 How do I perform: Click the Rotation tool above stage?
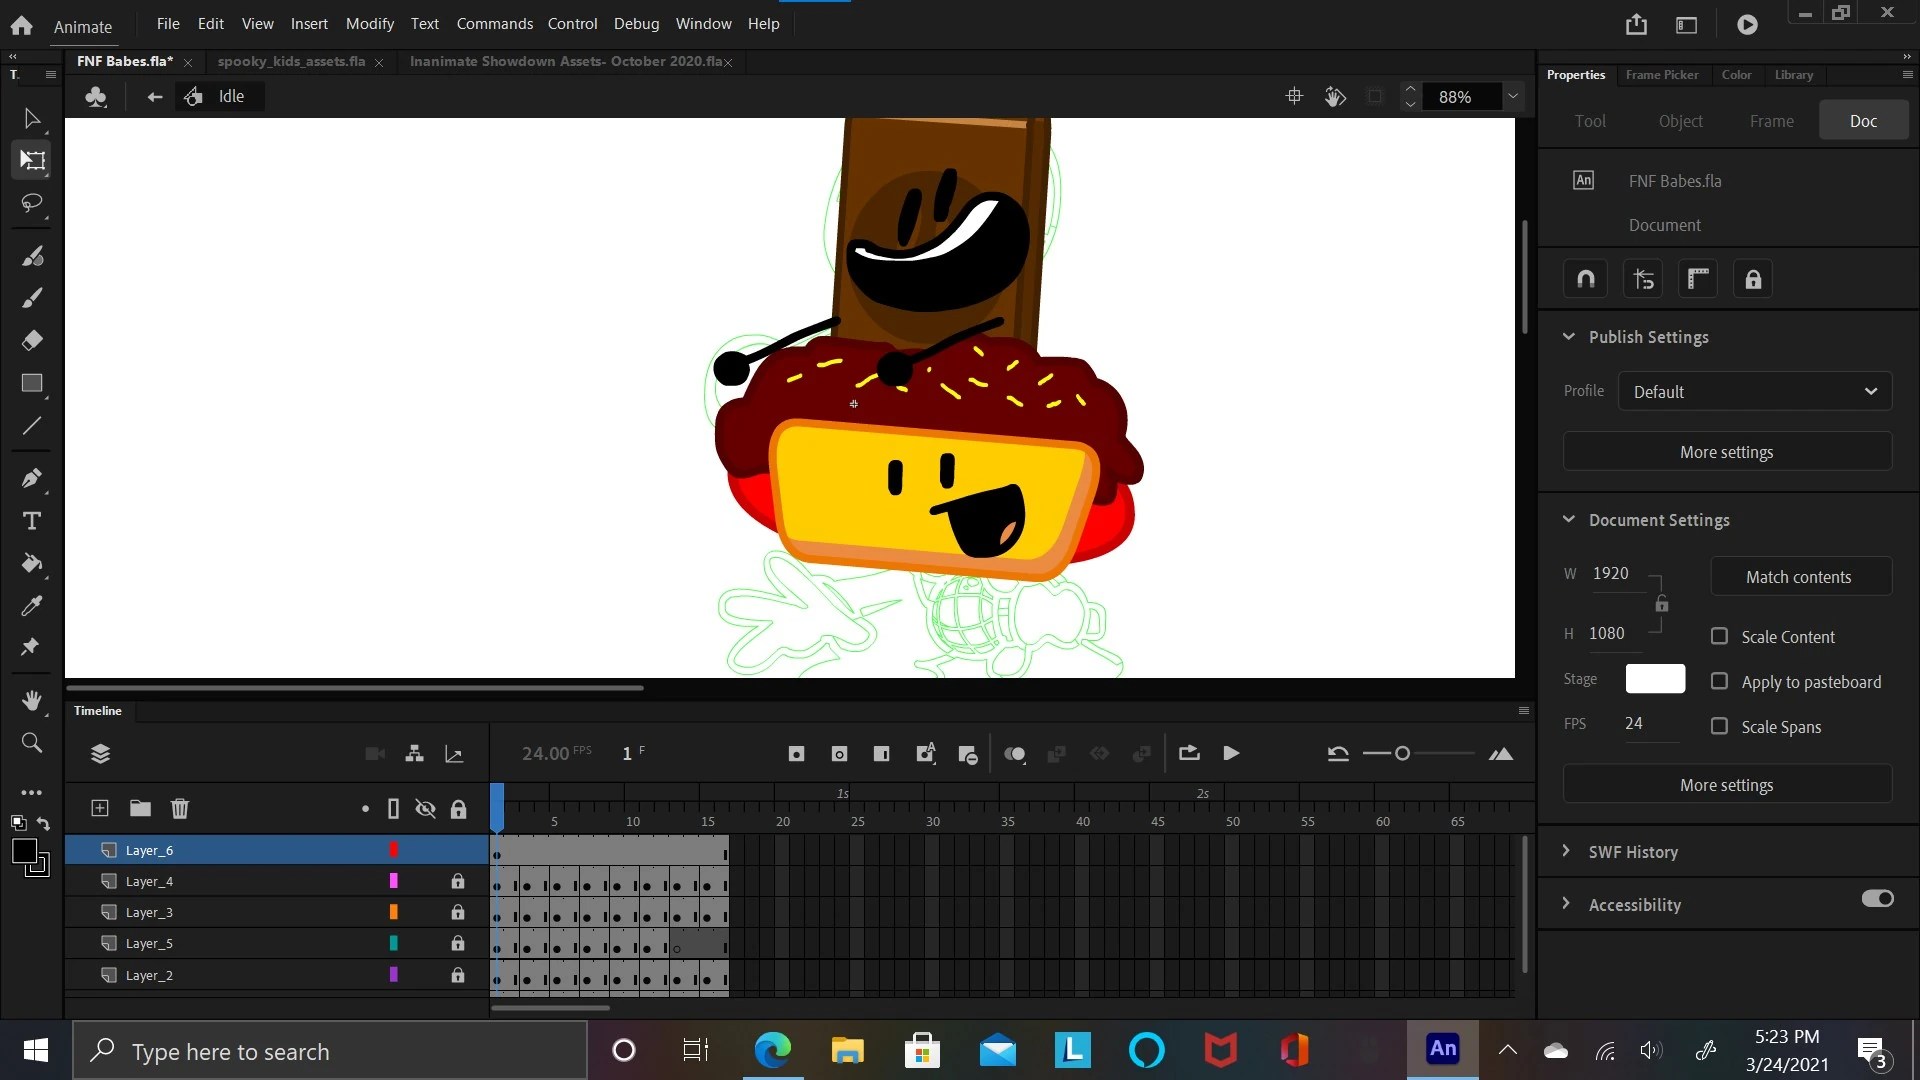(x=1335, y=96)
